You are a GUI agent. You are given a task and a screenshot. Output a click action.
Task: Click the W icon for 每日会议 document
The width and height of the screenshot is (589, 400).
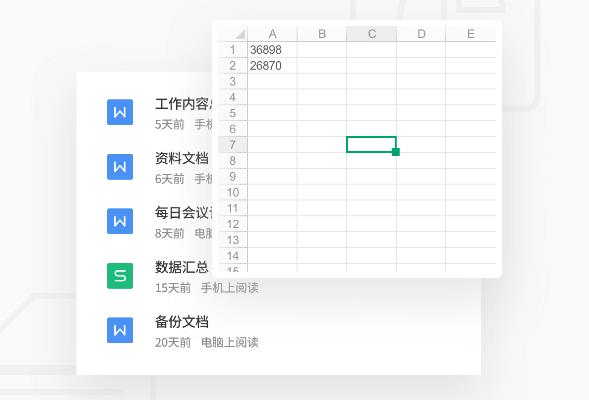[120, 221]
